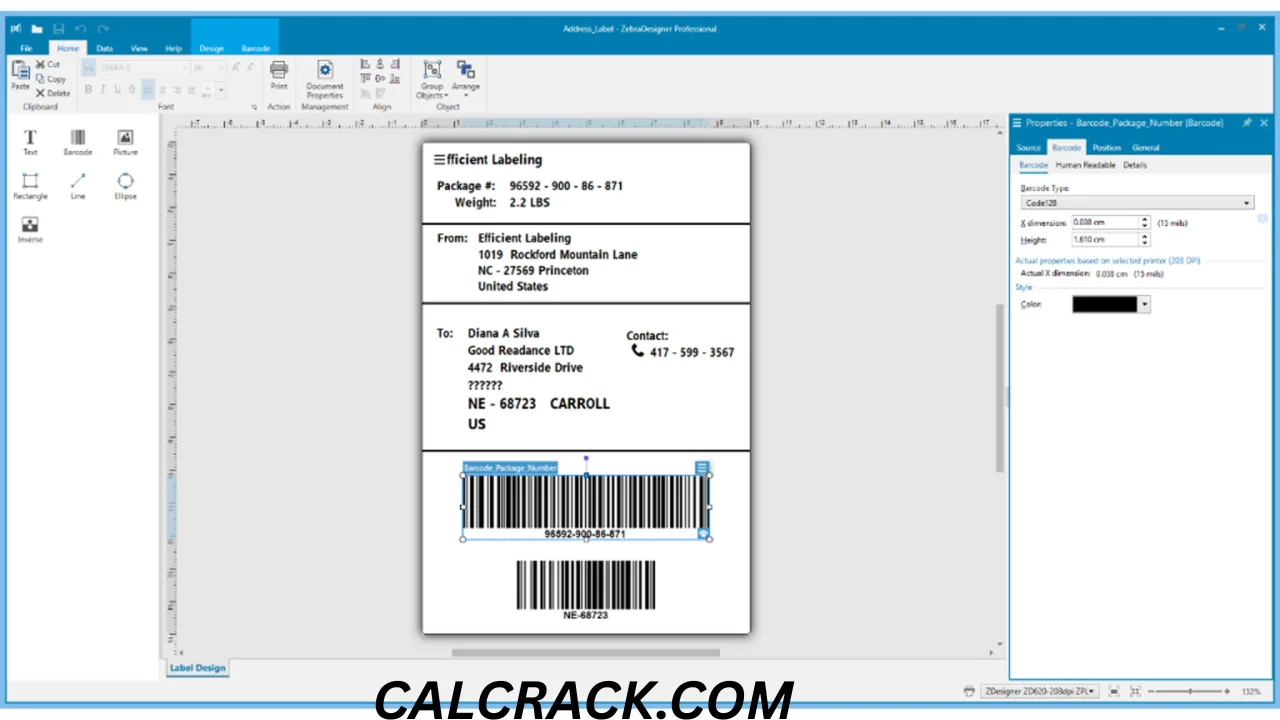Select the Line tool
Viewport: 1280px width, 720px height.
[78, 186]
